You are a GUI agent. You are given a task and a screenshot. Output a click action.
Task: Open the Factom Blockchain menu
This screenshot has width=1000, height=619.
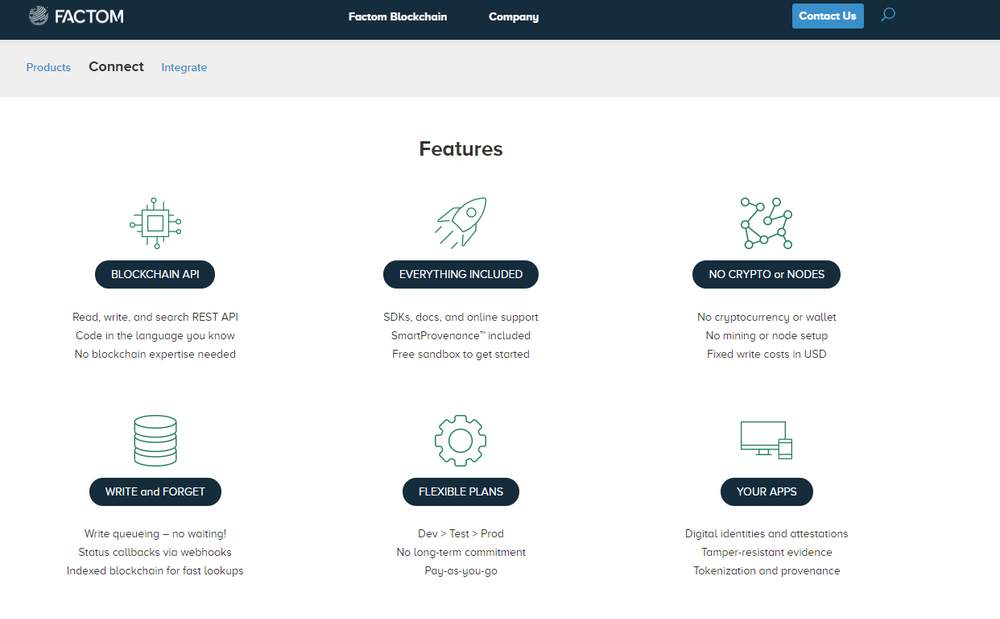pyautogui.click(x=397, y=17)
